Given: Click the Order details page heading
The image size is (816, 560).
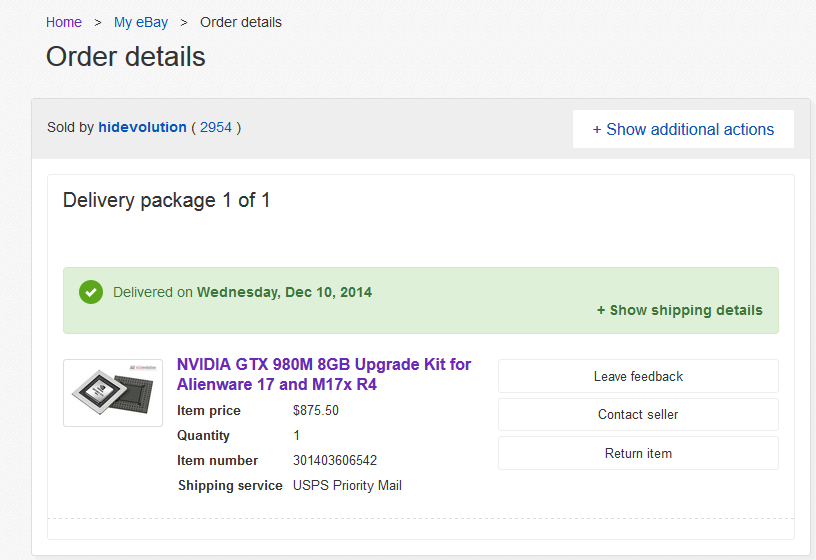Looking at the screenshot, I should click(125, 56).
